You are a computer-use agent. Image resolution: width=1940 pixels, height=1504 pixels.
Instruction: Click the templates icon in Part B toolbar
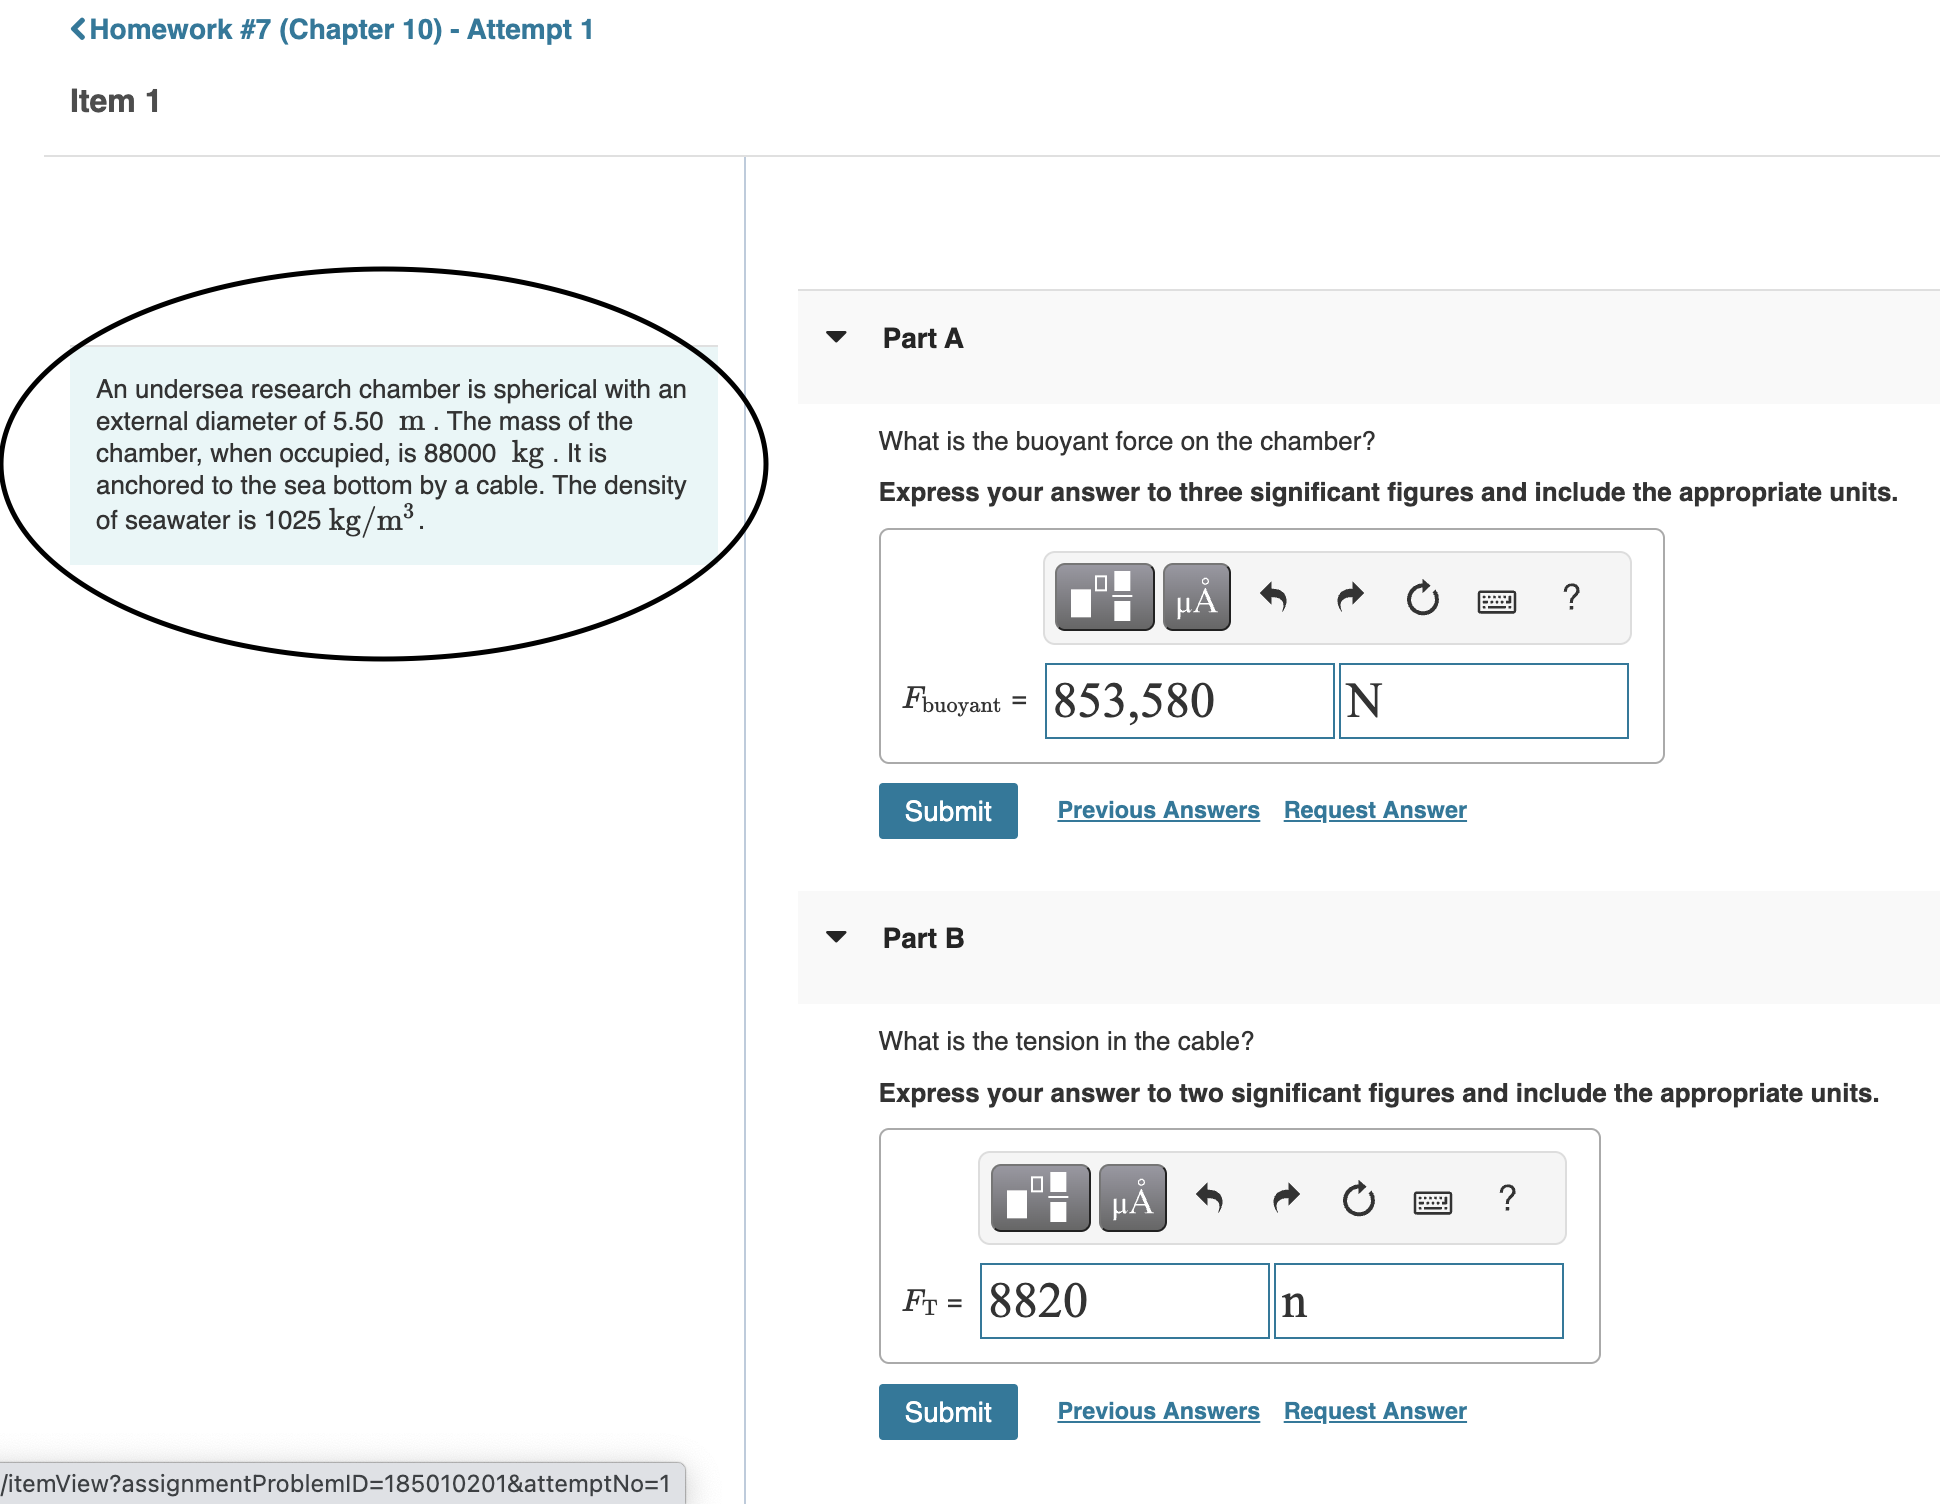coord(1039,1198)
